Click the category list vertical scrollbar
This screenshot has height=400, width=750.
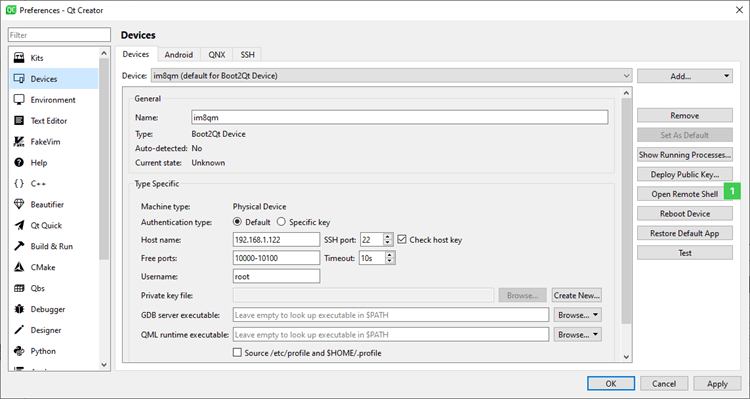104,158
